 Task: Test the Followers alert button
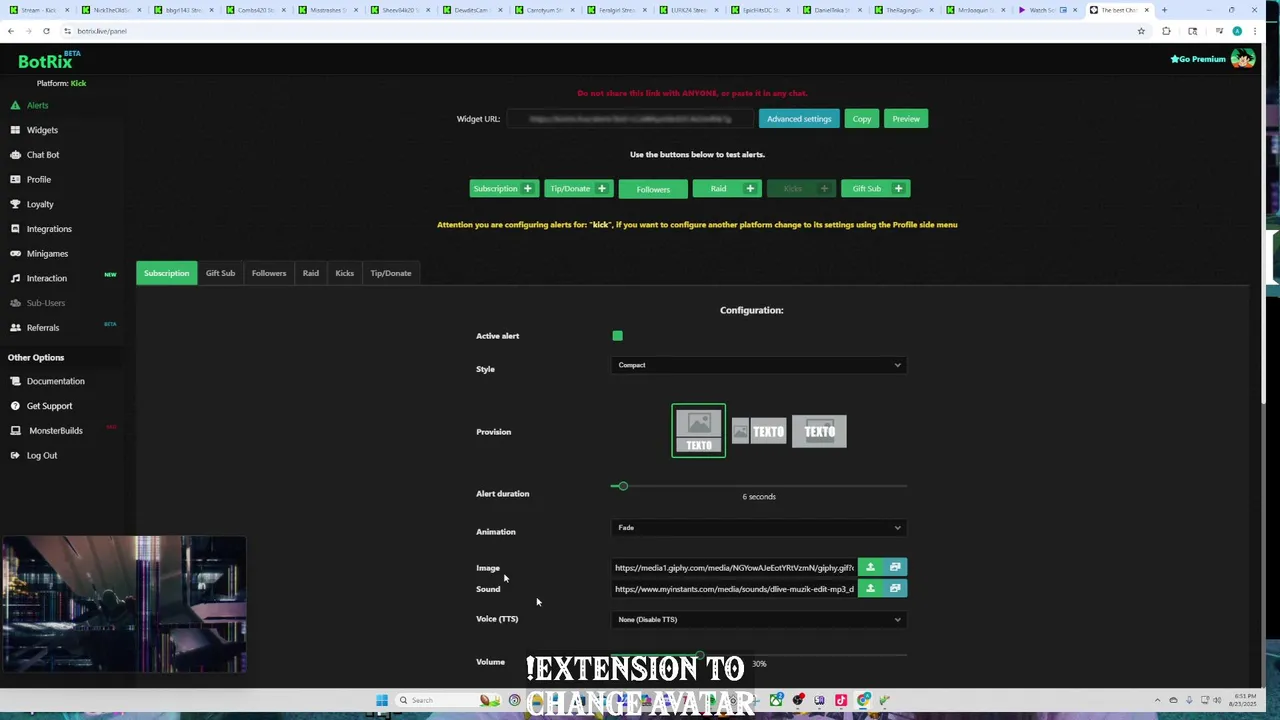pos(653,189)
